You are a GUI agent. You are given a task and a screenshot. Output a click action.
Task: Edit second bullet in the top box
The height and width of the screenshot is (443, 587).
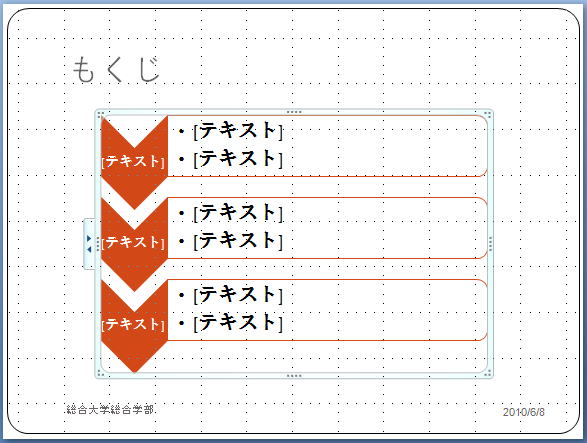(x=238, y=158)
